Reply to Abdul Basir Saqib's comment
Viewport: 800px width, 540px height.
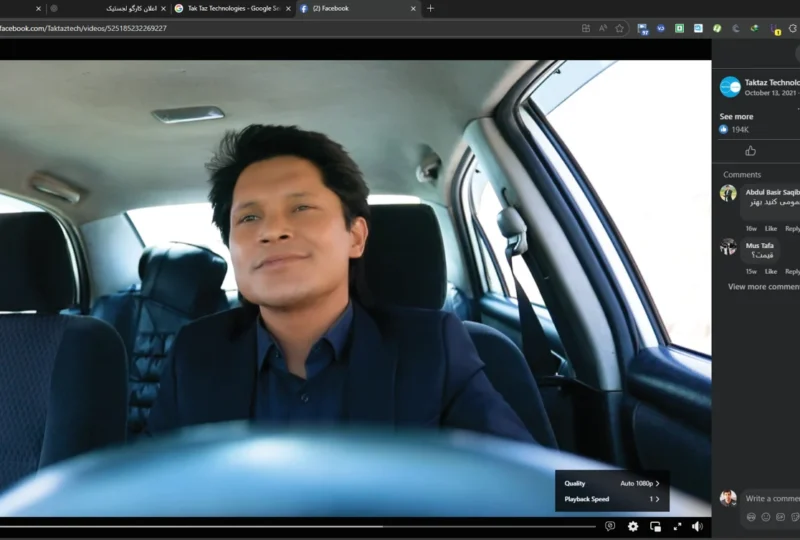[x=792, y=229]
